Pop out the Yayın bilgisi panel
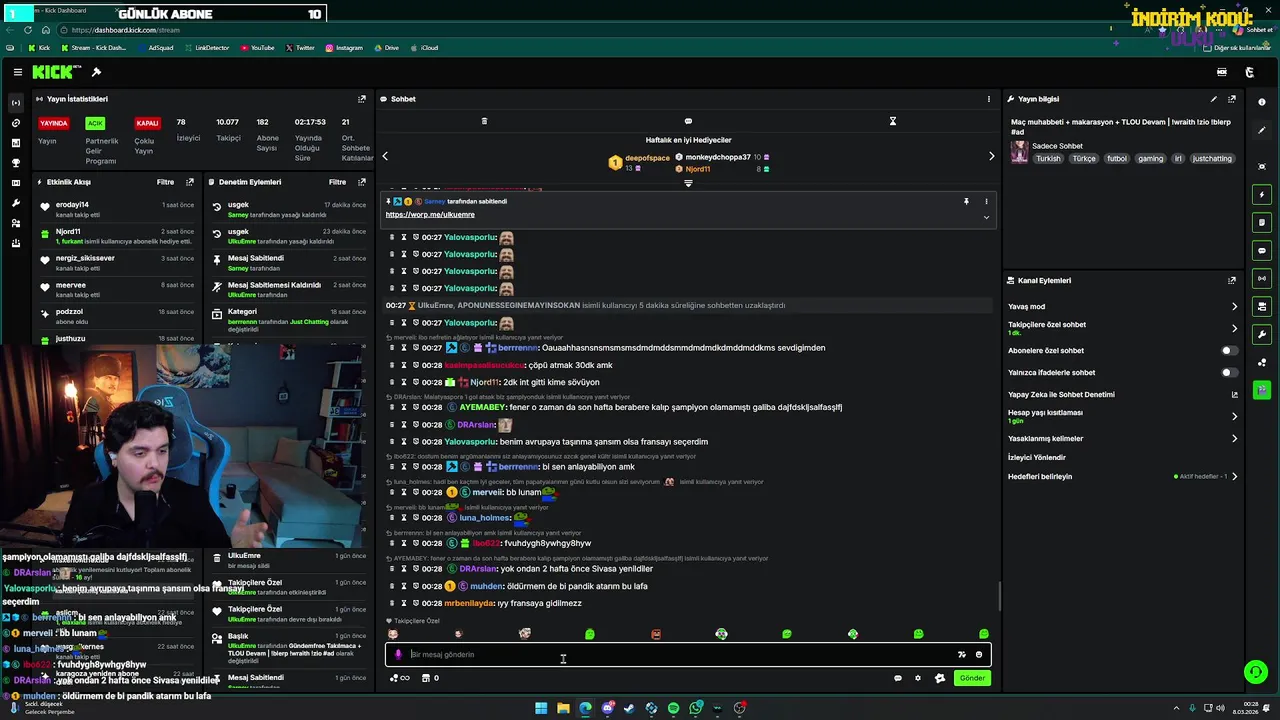 [x=1232, y=99]
